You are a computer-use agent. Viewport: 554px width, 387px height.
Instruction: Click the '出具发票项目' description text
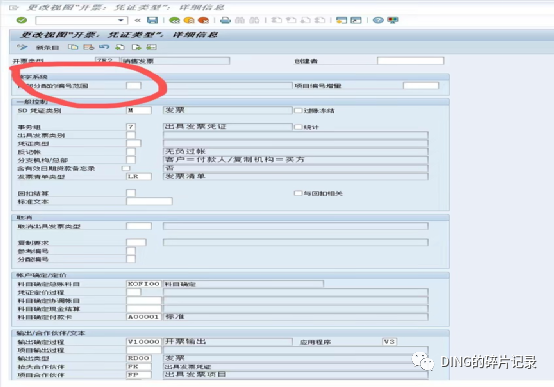[x=195, y=375]
